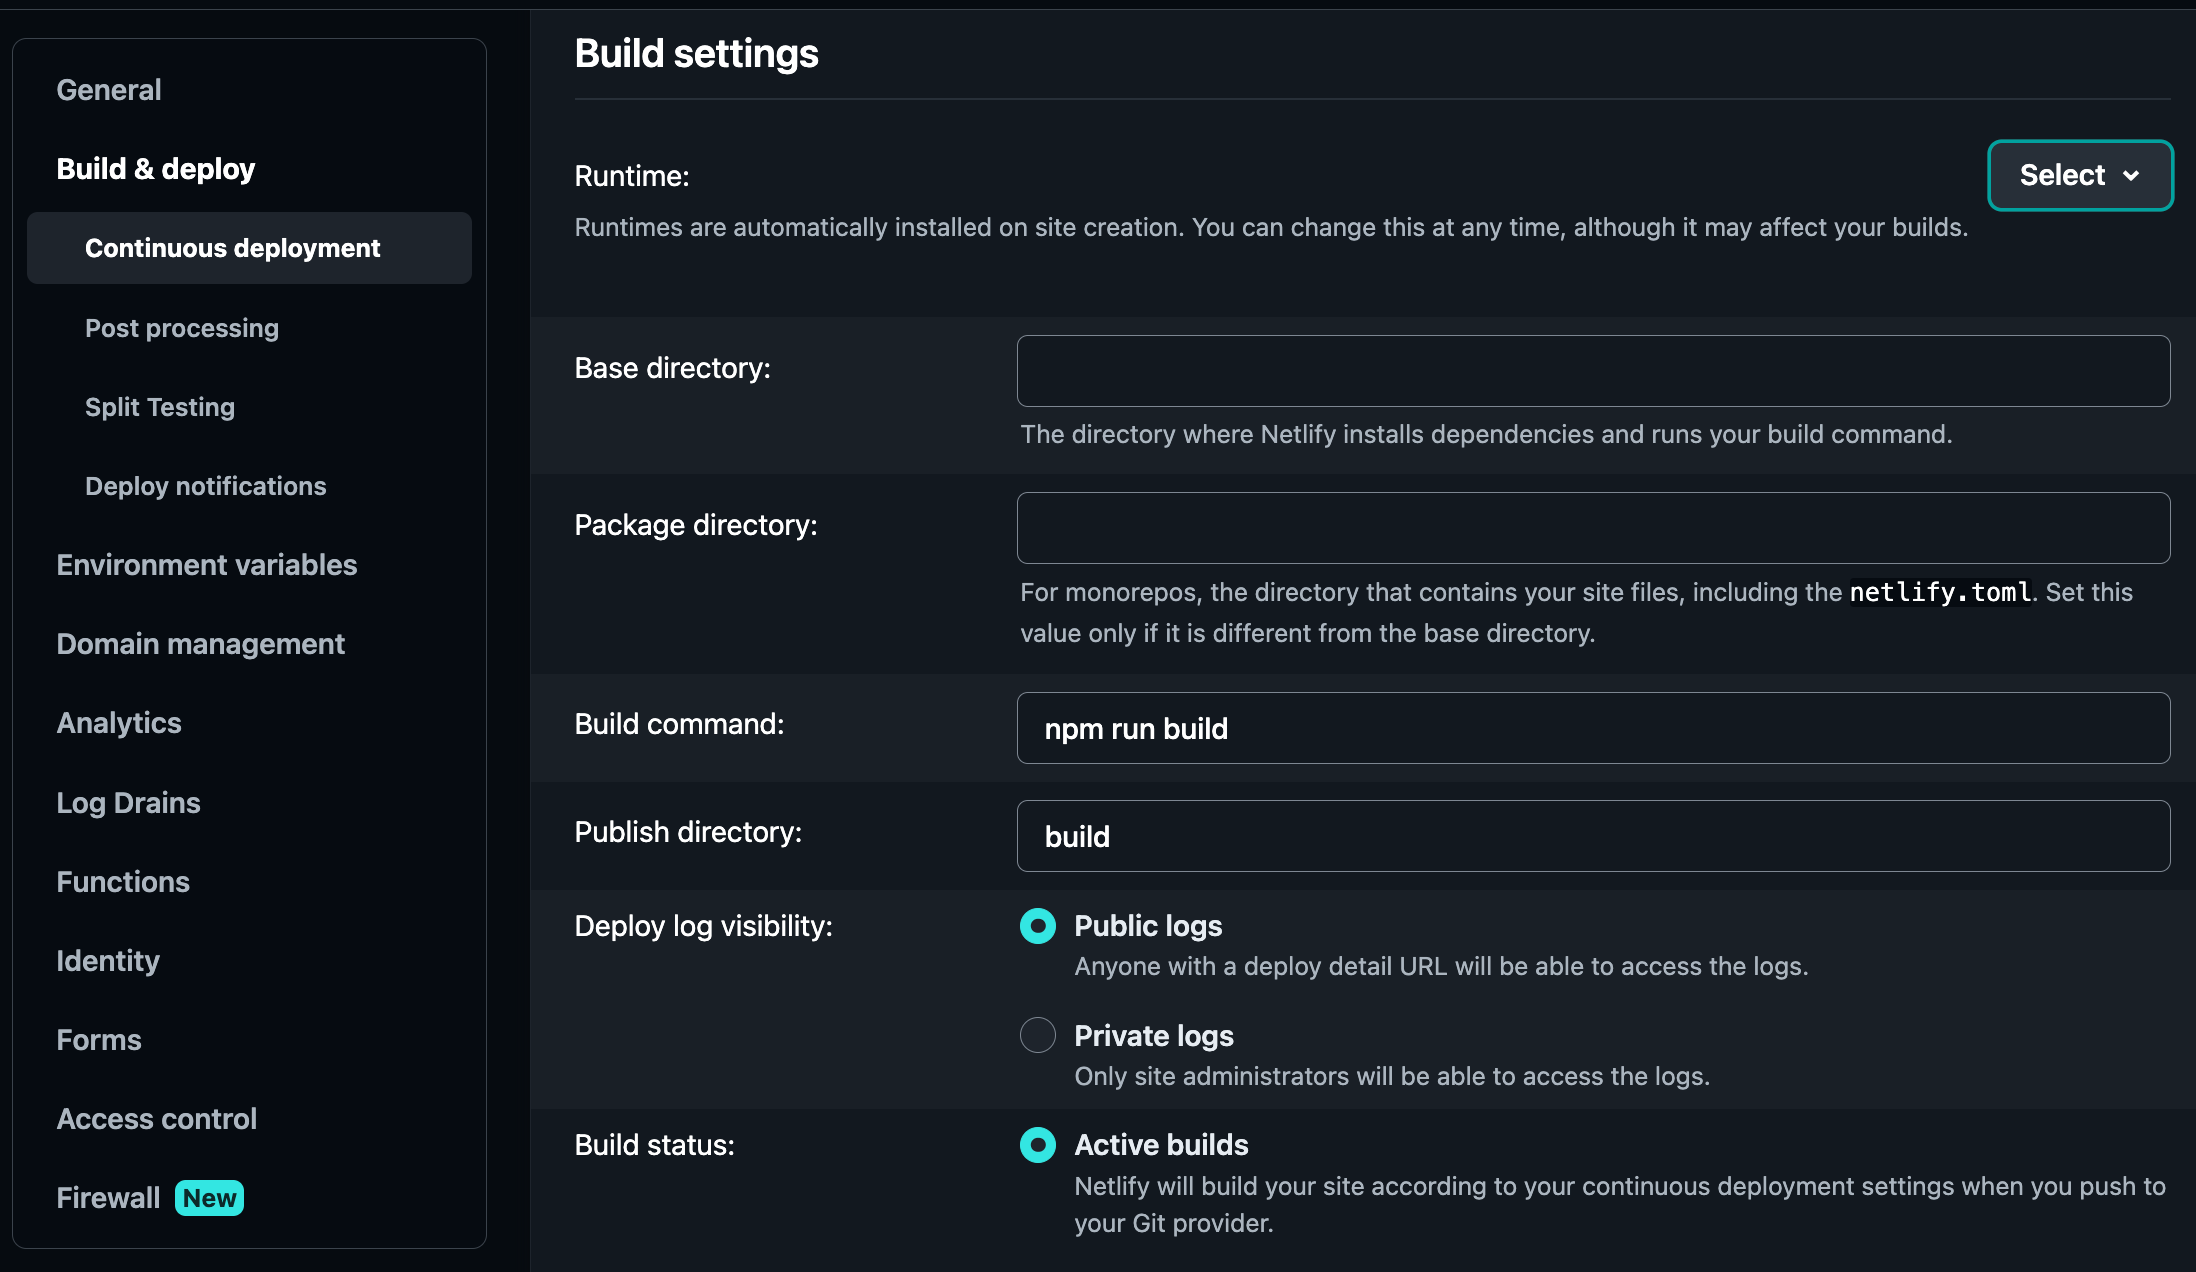Select the Public logs radio option
Image resolution: width=2196 pixels, height=1272 pixels.
tap(1037, 926)
